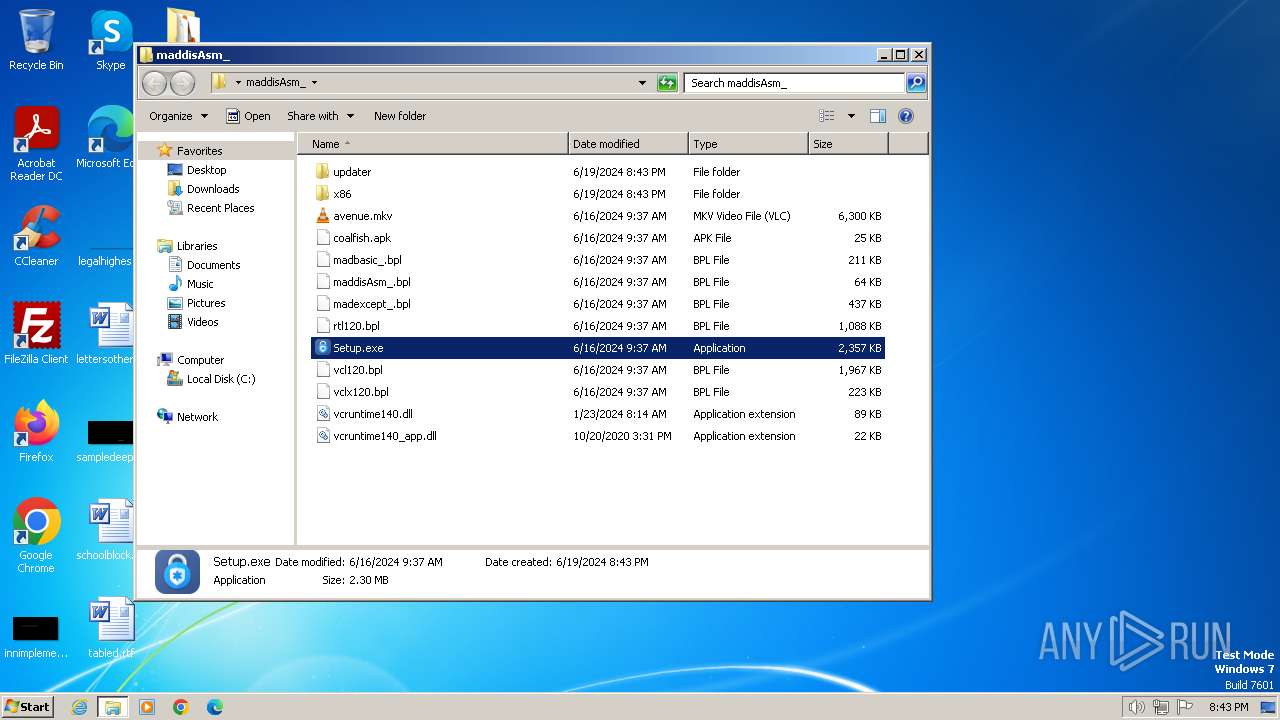Click the New folder button
The height and width of the screenshot is (720, 1280).
400,116
